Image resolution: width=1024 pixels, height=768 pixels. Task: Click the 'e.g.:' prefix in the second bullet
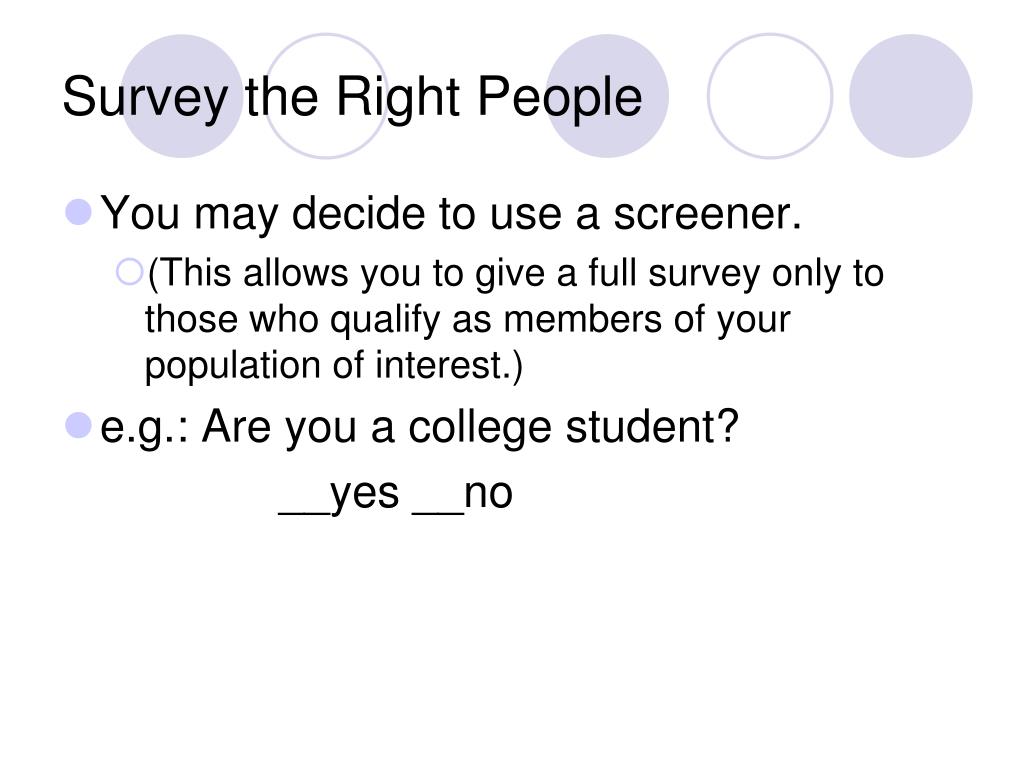[144, 429]
